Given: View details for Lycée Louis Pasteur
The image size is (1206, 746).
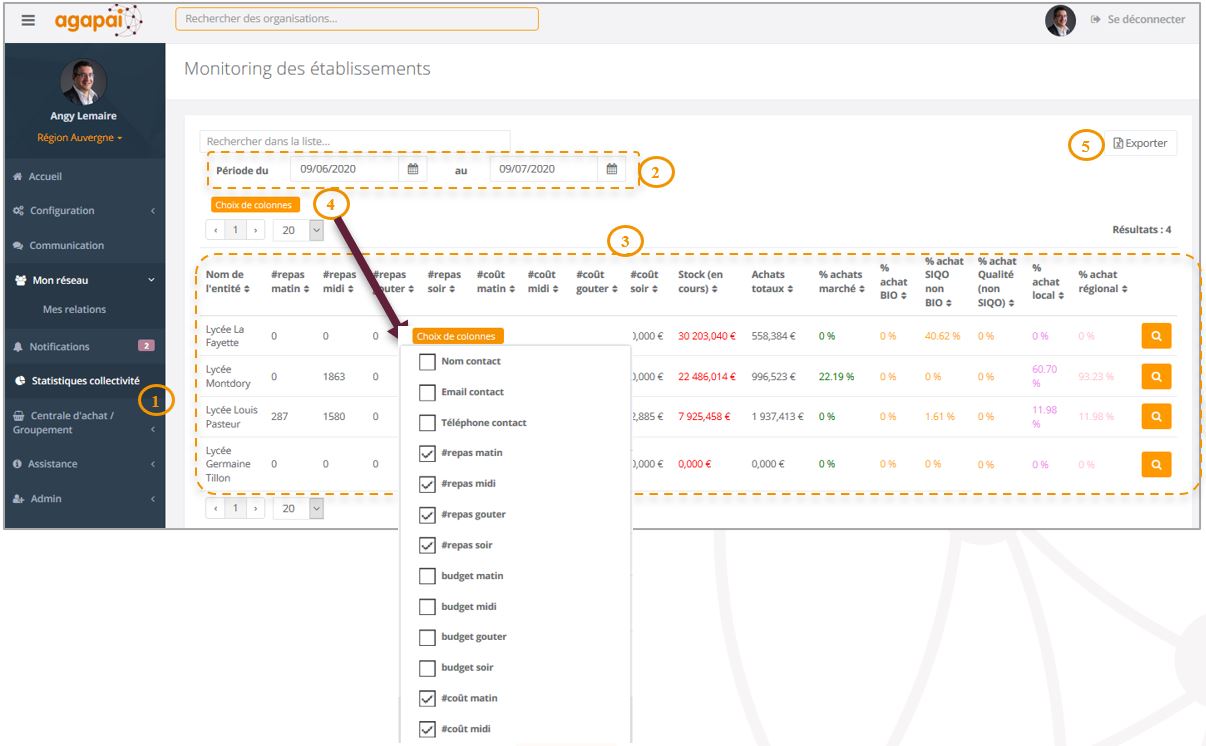Looking at the screenshot, I should [1156, 416].
